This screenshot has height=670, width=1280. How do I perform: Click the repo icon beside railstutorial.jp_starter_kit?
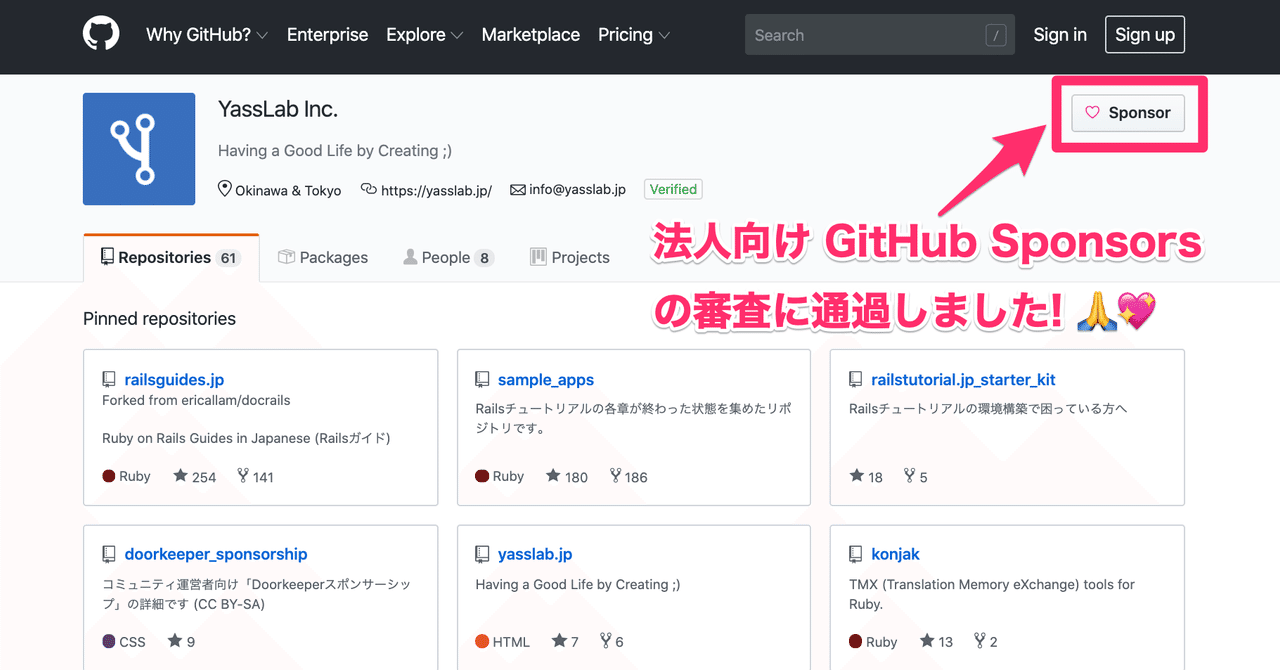click(x=855, y=380)
